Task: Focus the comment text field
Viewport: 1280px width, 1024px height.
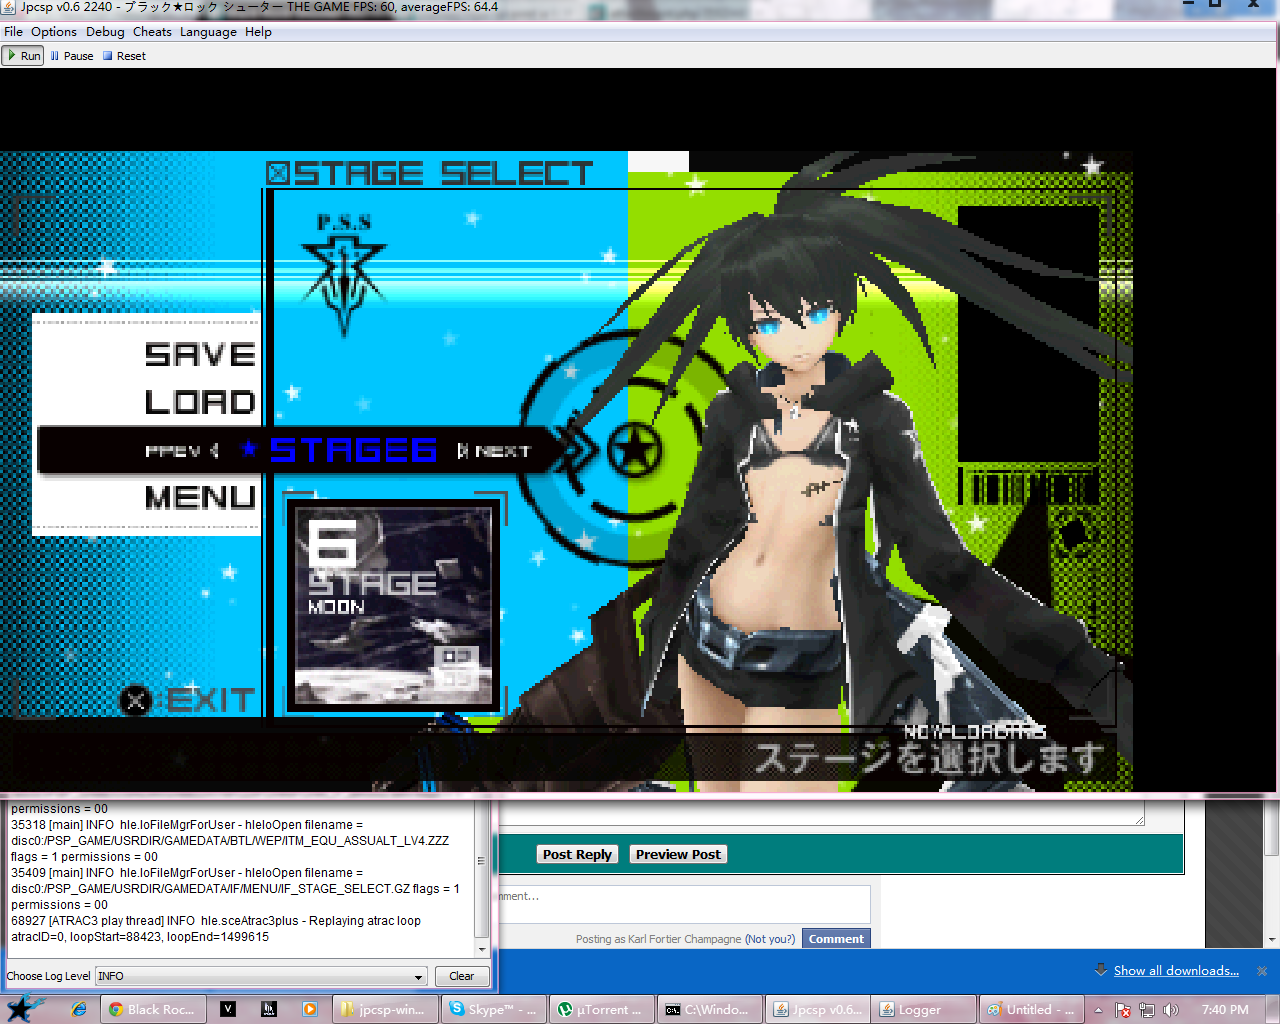Action: click(685, 904)
